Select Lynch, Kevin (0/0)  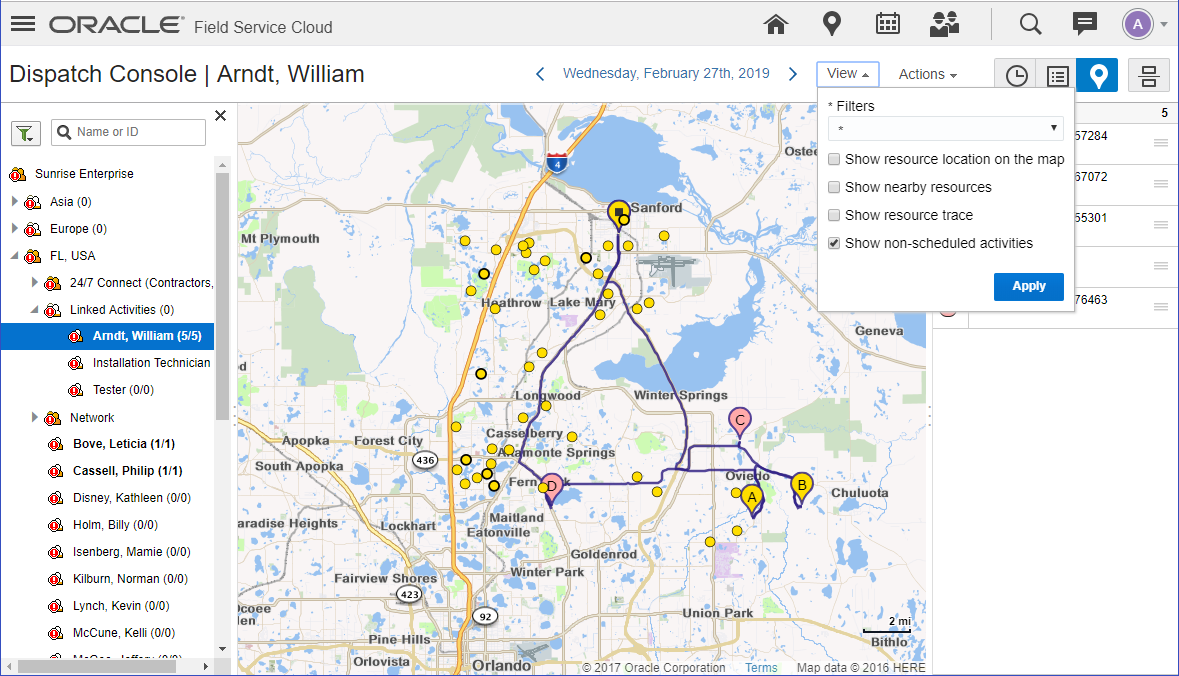[x=121, y=606]
